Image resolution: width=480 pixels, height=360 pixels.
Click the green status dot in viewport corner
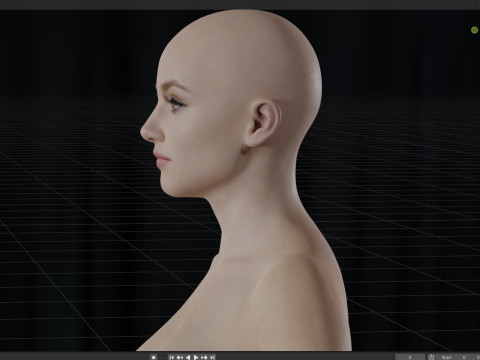coord(474,30)
